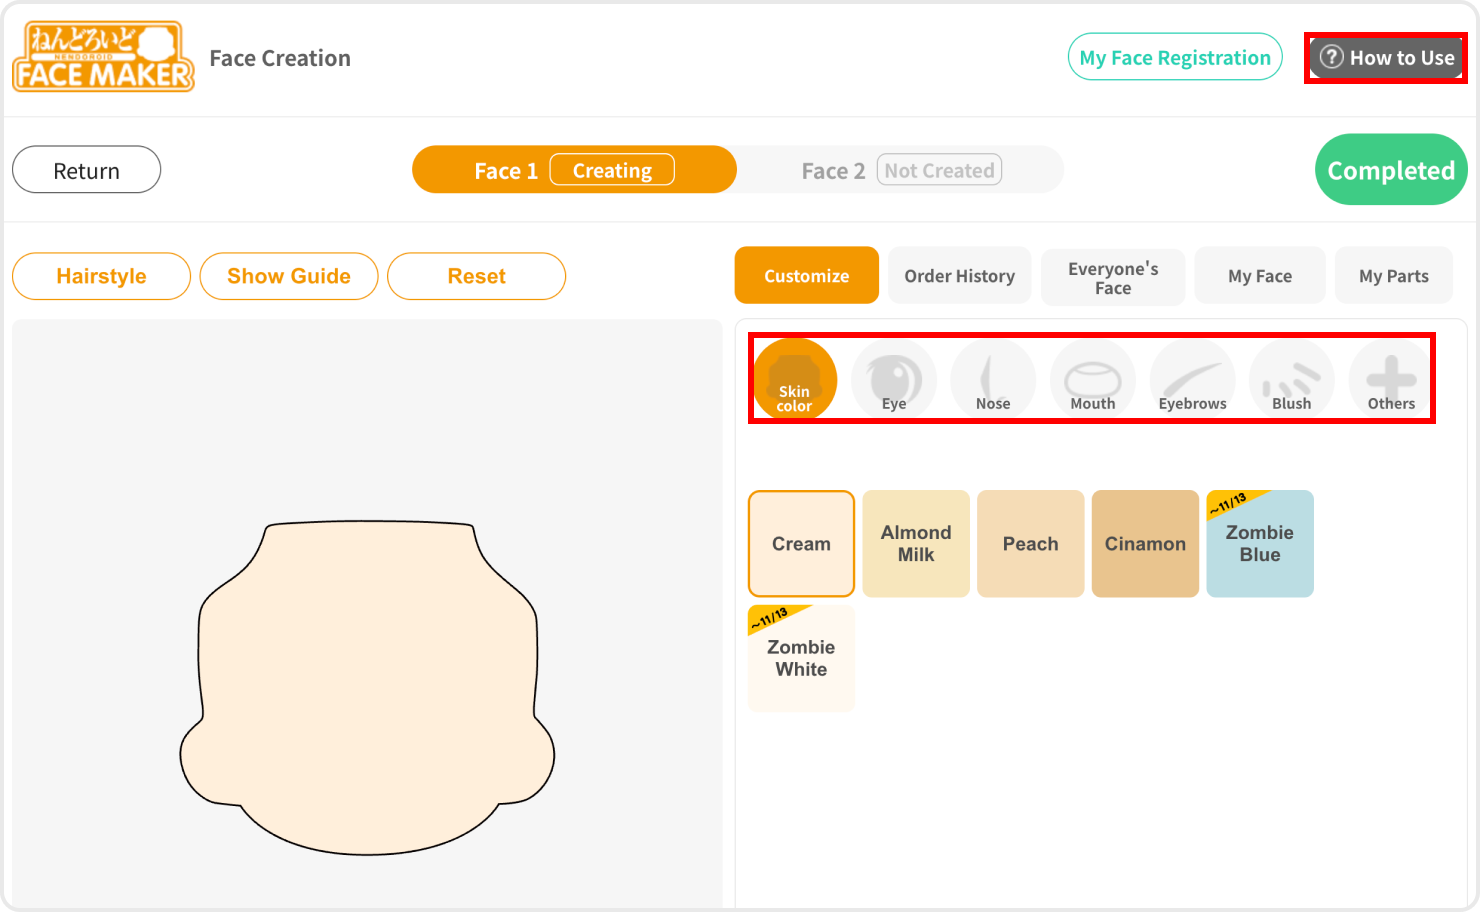Choose the Nose parts icon

(x=992, y=380)
